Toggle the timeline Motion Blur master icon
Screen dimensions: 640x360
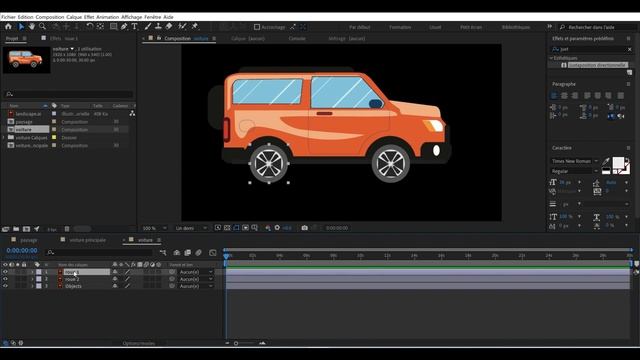198,253
